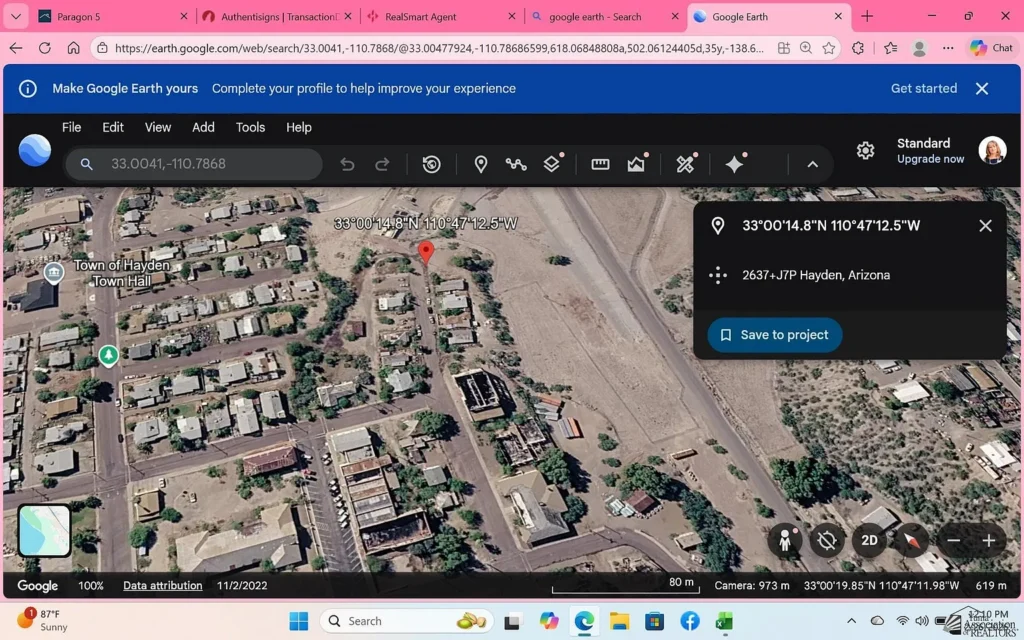Add a placemark pin

(x=481, y=163)
